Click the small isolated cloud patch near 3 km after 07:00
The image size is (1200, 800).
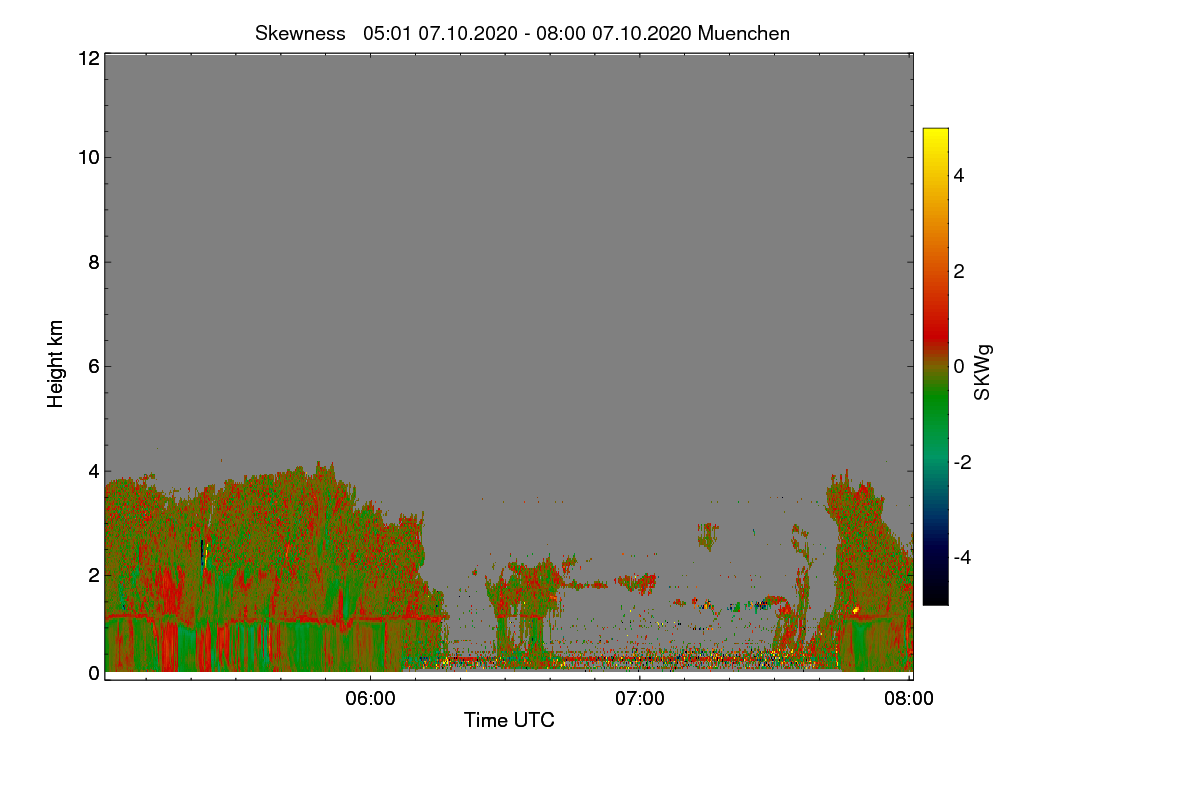pyautogui.click(x=708, y=536)
